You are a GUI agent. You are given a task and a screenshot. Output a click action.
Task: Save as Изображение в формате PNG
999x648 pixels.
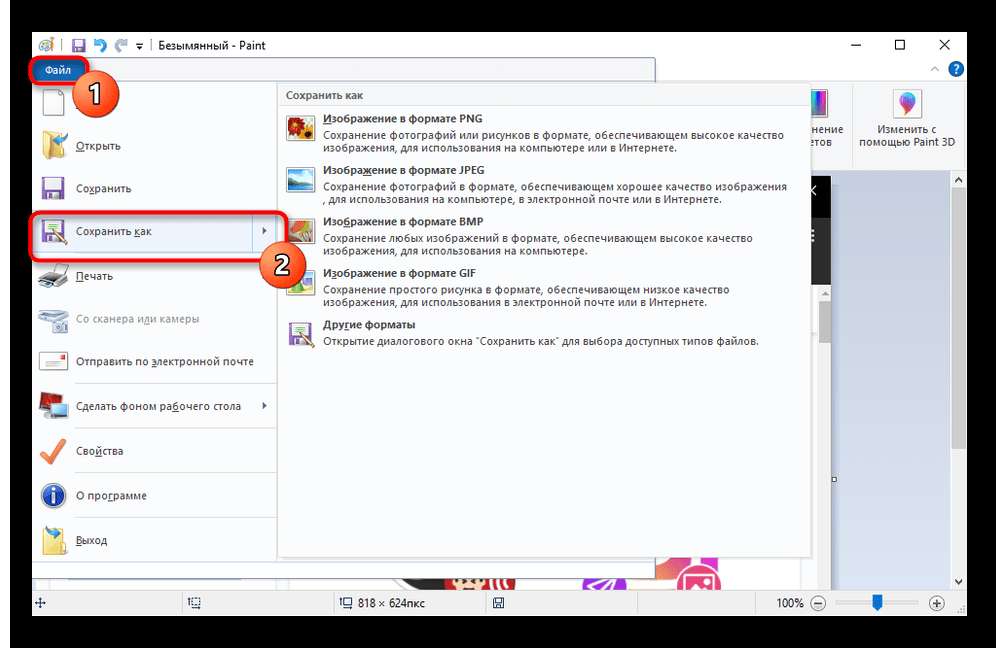coord(545,133)
